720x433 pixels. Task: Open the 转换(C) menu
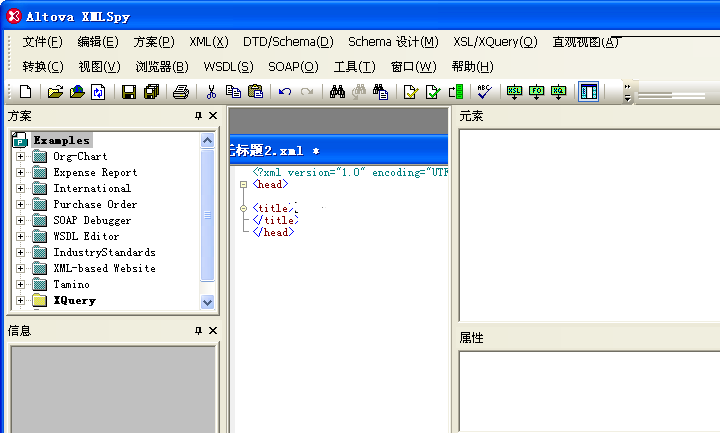tap(43, 67)
